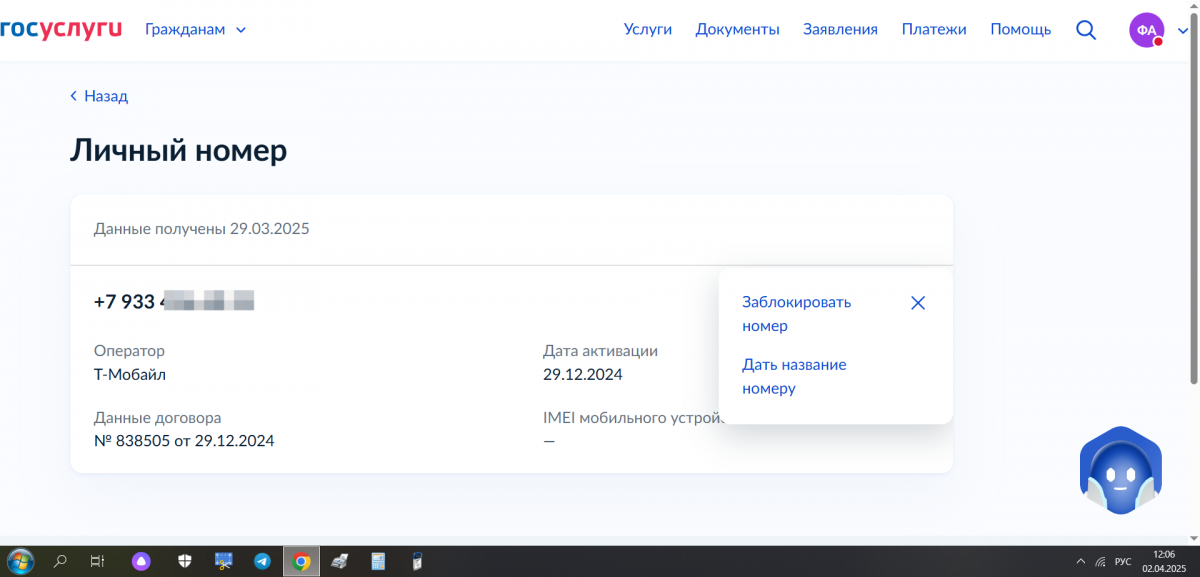
Task: Expand the Гражданам dropdown
Action: pos(195,30)
